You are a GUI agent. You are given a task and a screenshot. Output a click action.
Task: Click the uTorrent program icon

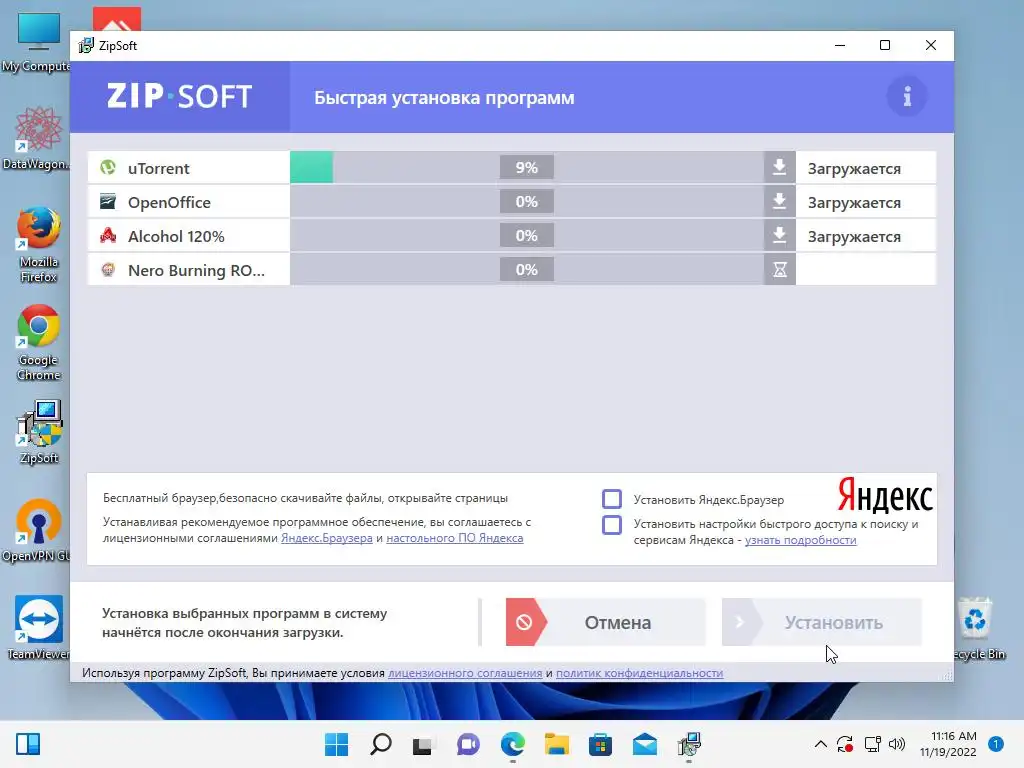click(108, 168)
